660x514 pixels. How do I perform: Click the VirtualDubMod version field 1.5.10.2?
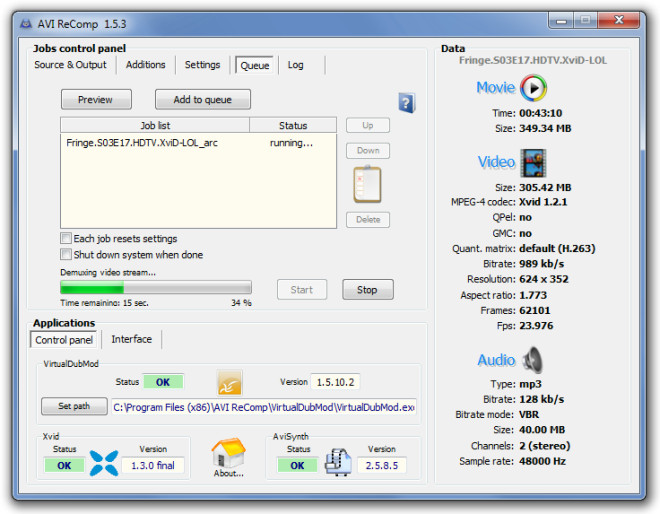click(335, 382)
